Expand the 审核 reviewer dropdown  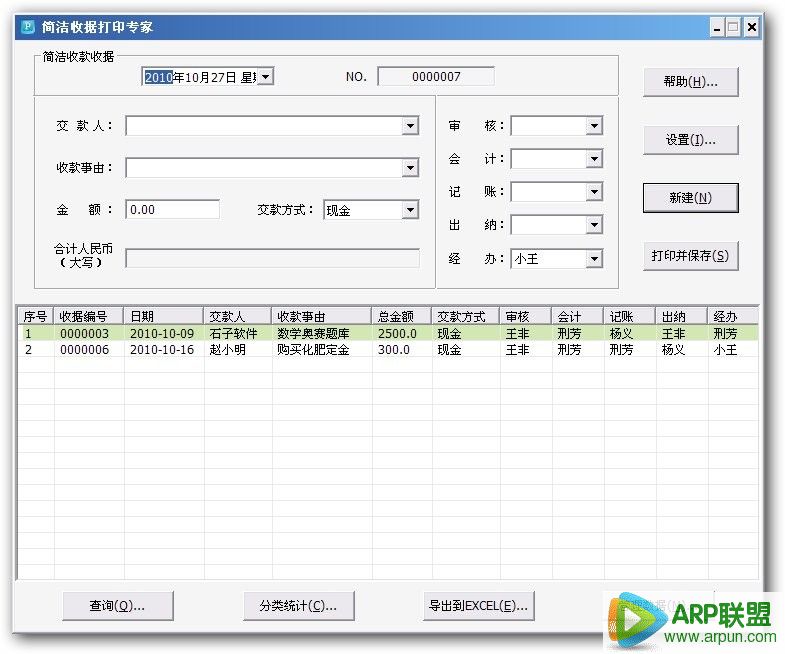[594, 126]
